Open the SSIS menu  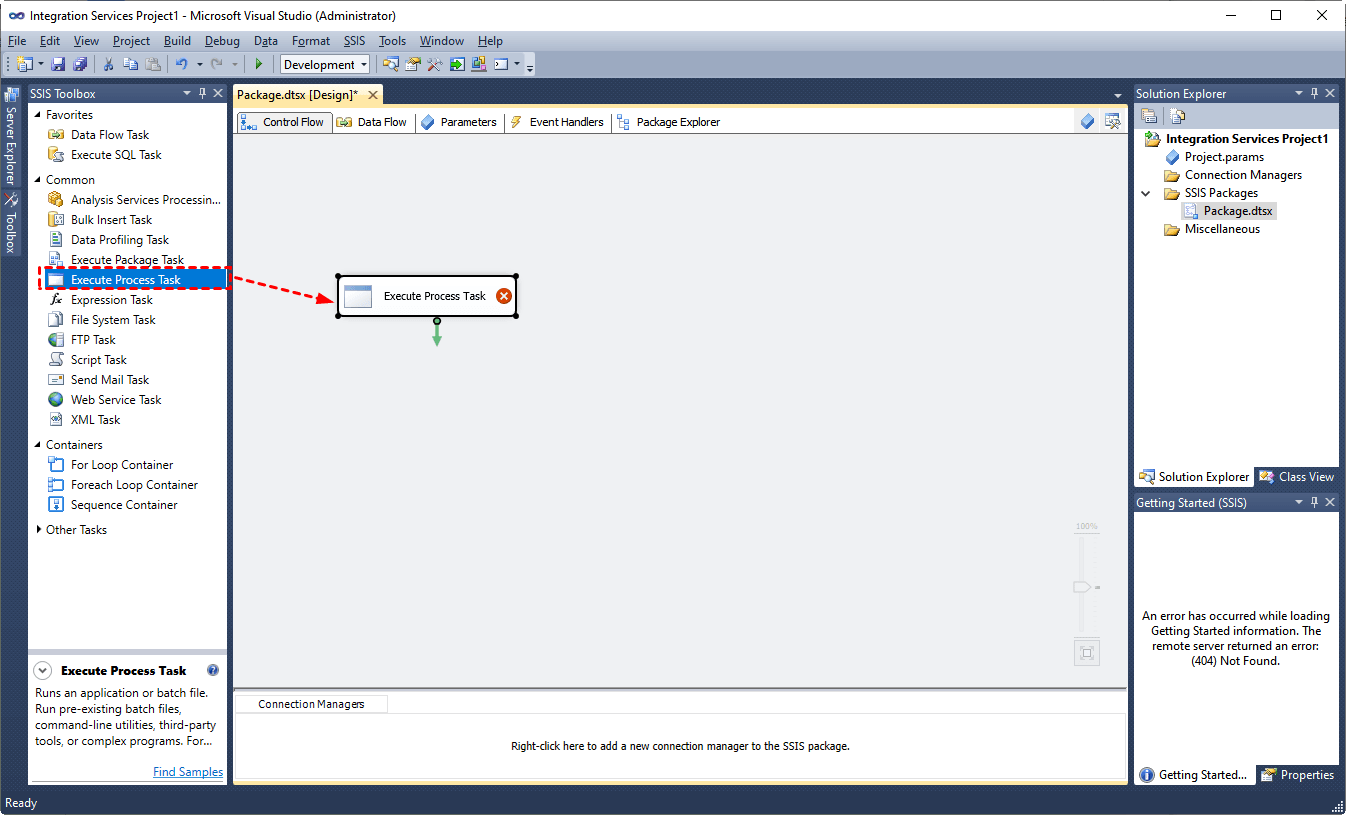(x=354, y=41)
